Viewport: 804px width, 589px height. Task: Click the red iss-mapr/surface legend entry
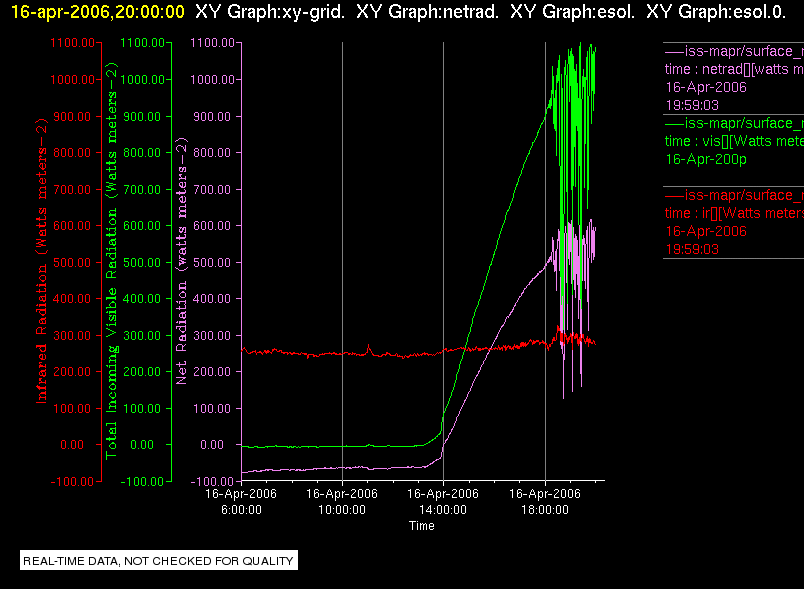point(734,195)
